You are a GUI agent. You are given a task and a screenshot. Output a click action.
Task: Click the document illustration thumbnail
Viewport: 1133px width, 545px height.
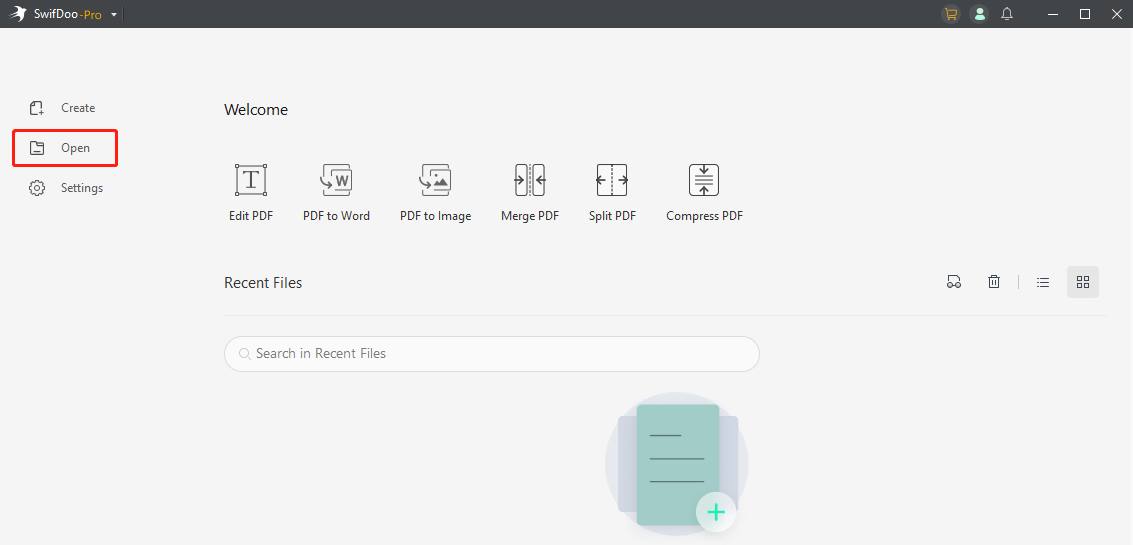[677, 464]
